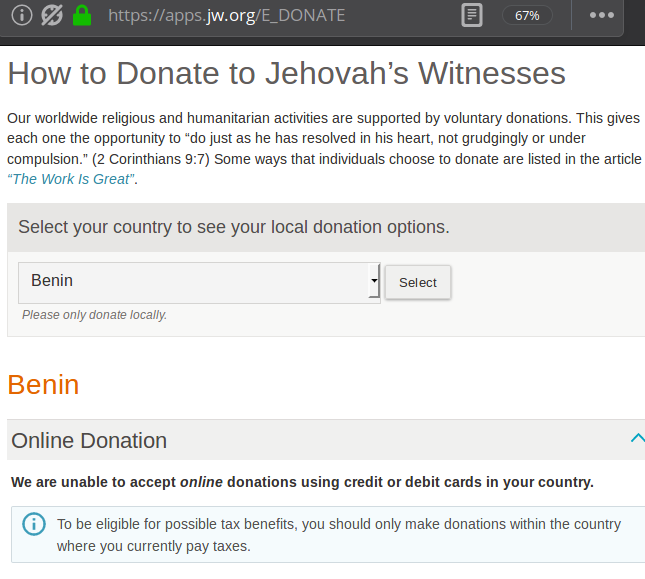Click the unable to accept online donations message

[302, 482]
